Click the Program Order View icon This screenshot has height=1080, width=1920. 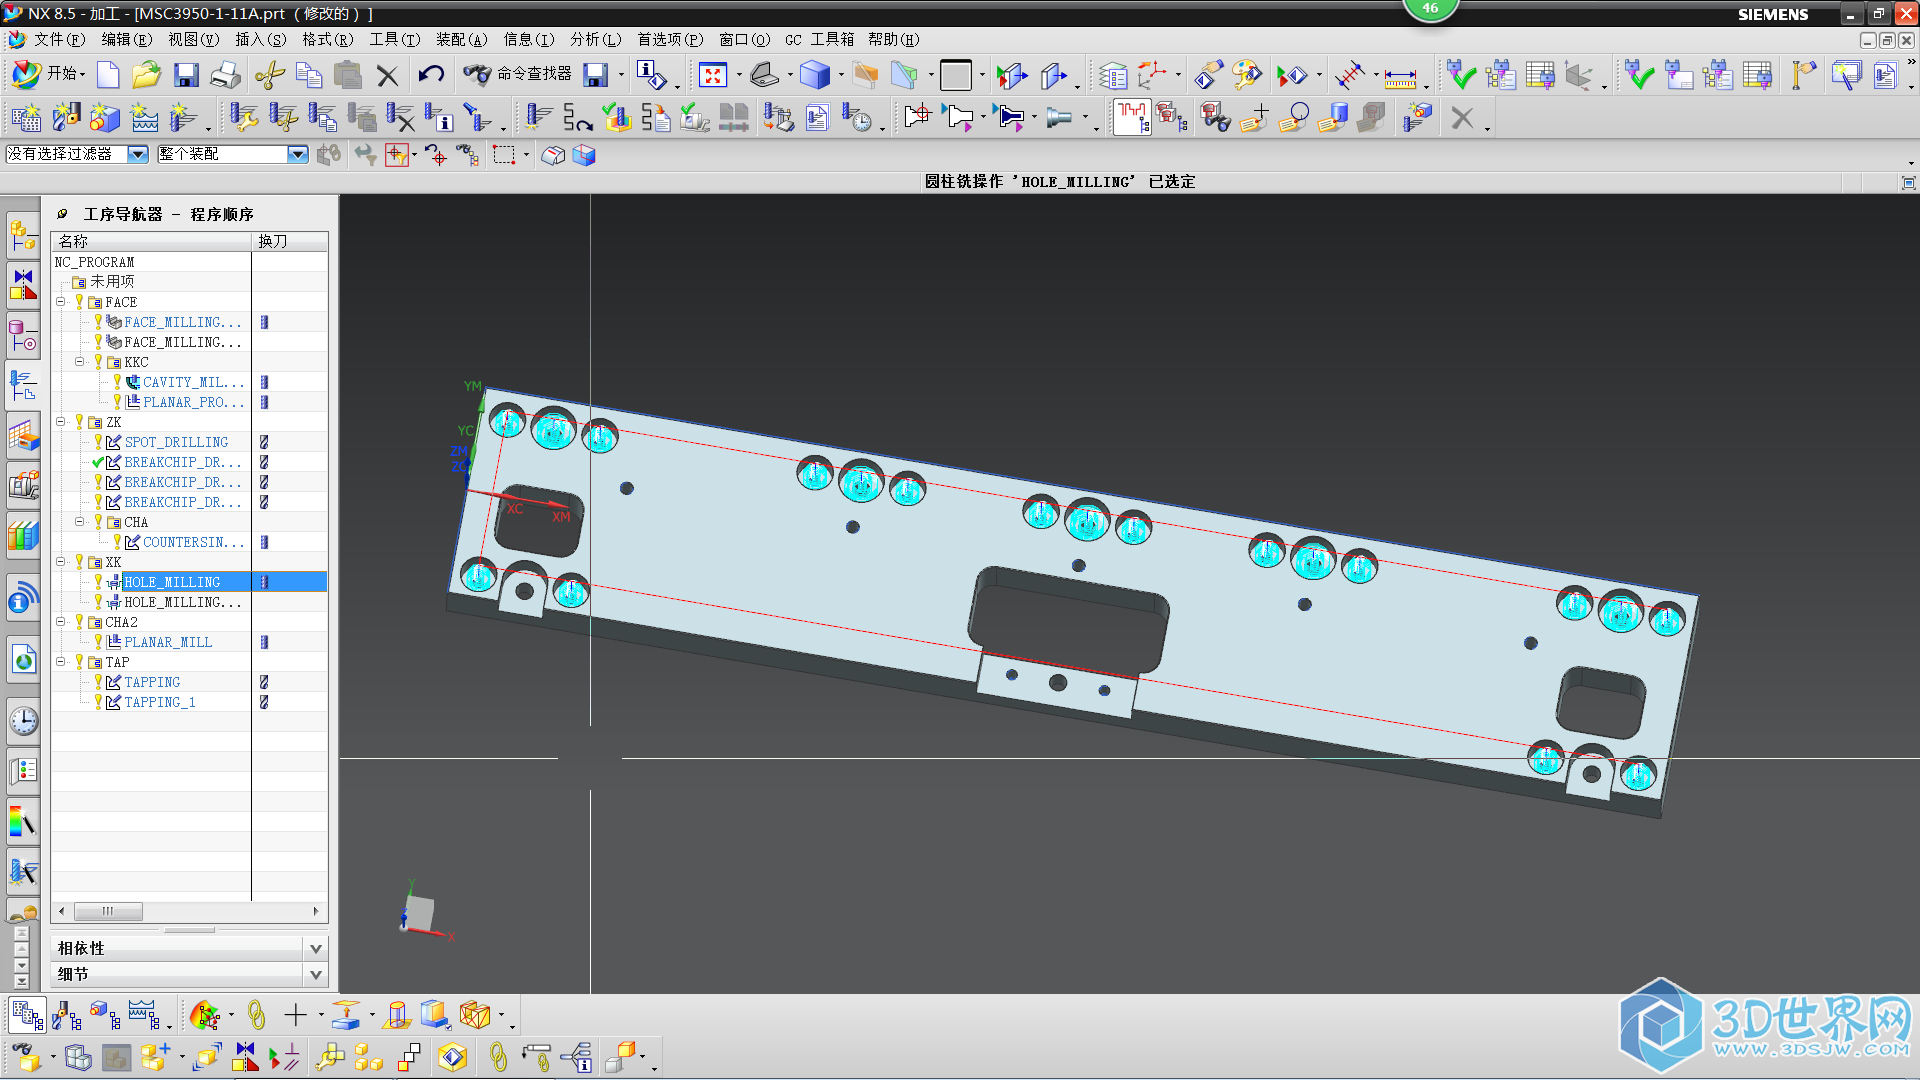tap(27, 1016)
